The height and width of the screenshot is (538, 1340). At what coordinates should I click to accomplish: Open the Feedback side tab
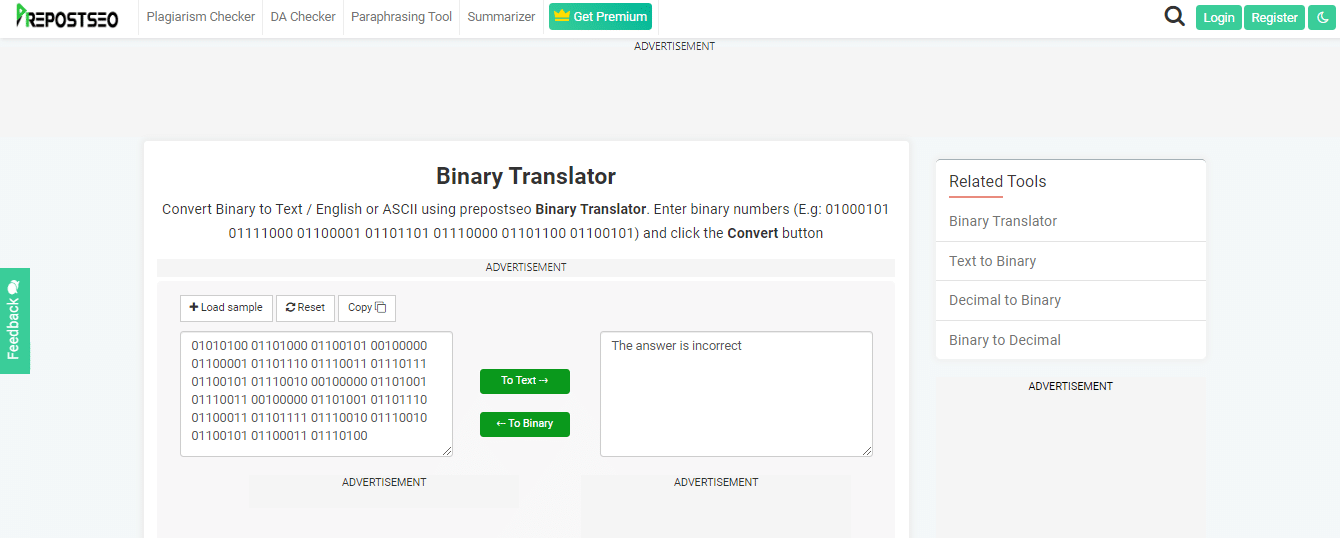[x=14, y=321]
